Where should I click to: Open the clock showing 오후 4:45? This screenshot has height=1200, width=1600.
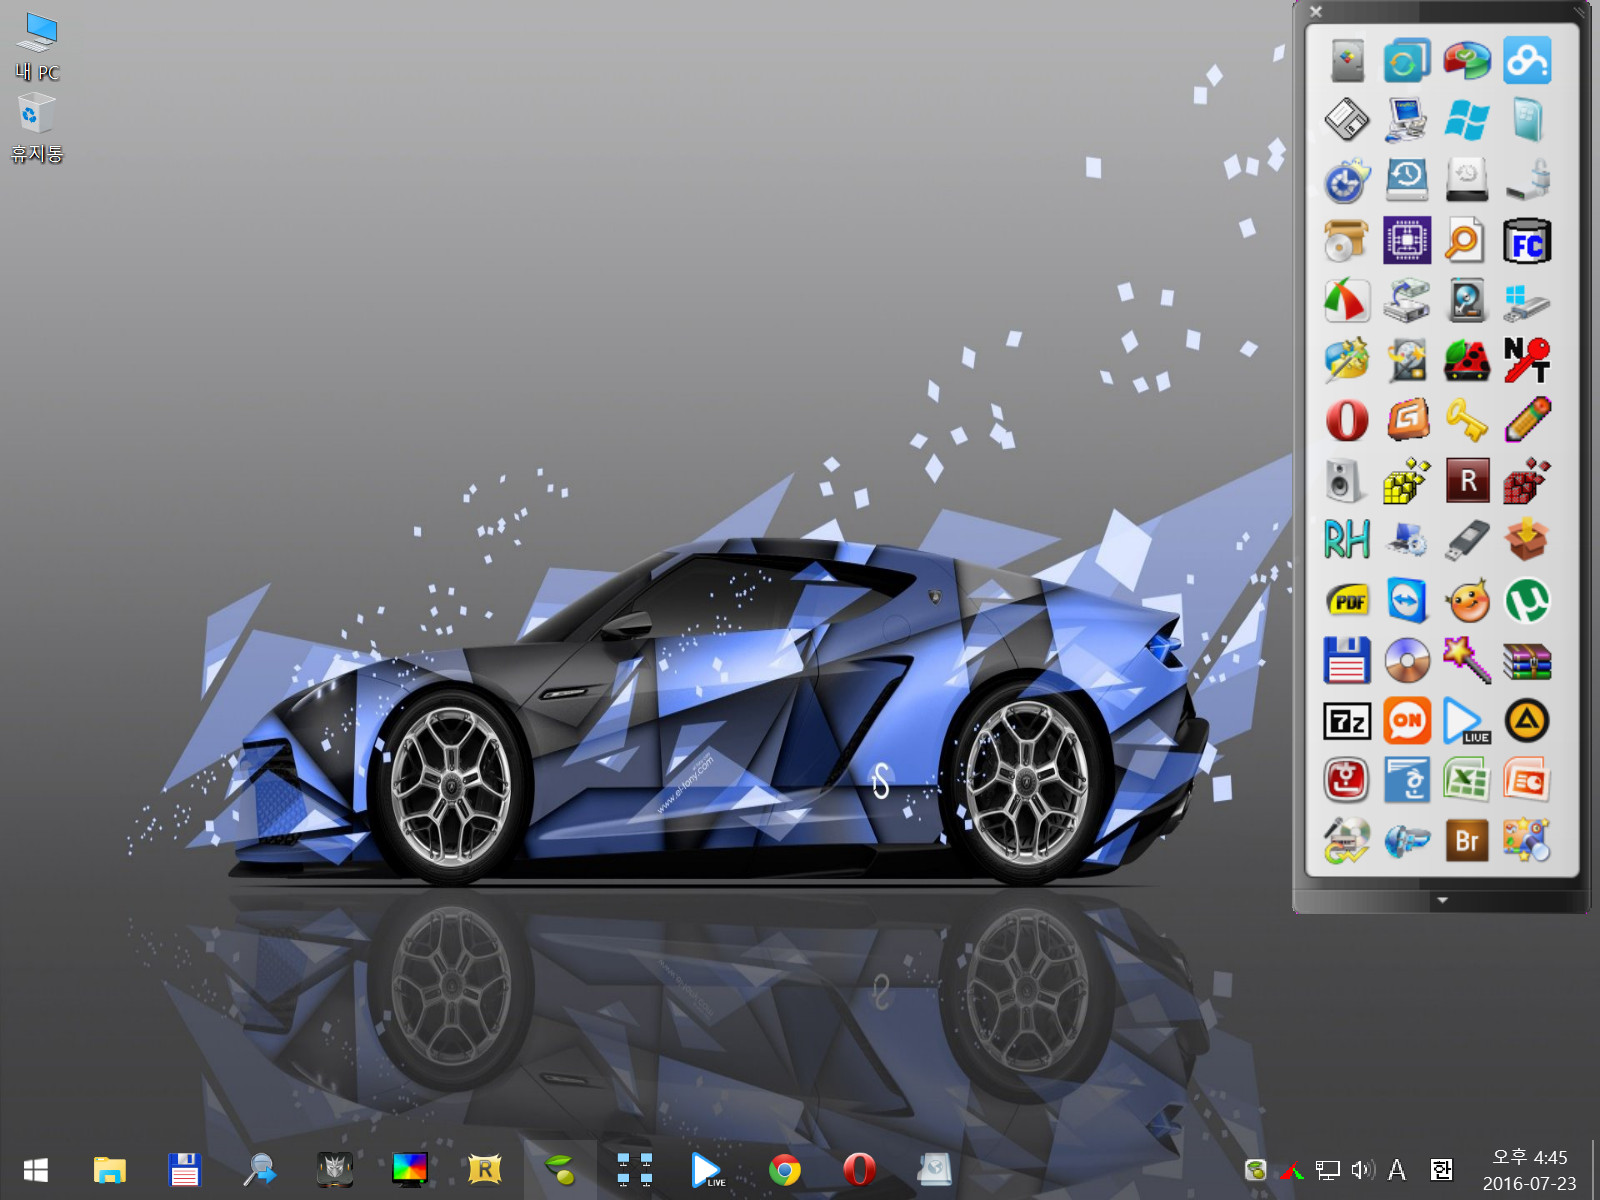1529,1170
